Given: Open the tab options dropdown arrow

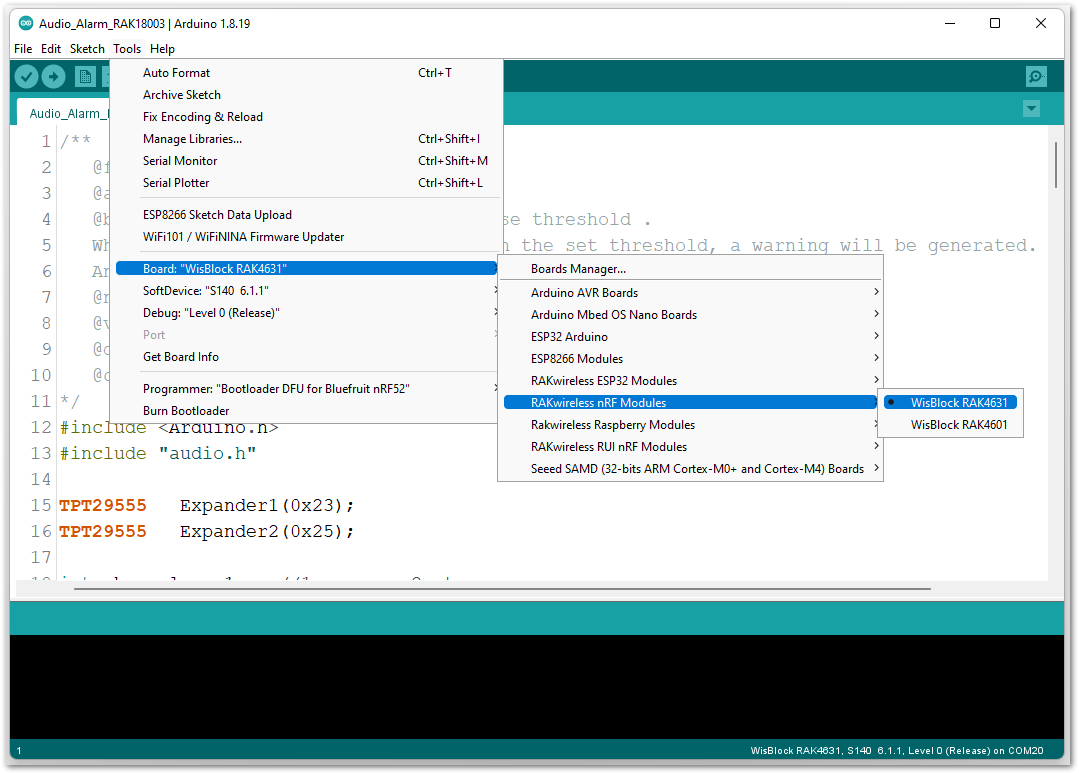Looking at the screenshot, I should pos(1032,109).
